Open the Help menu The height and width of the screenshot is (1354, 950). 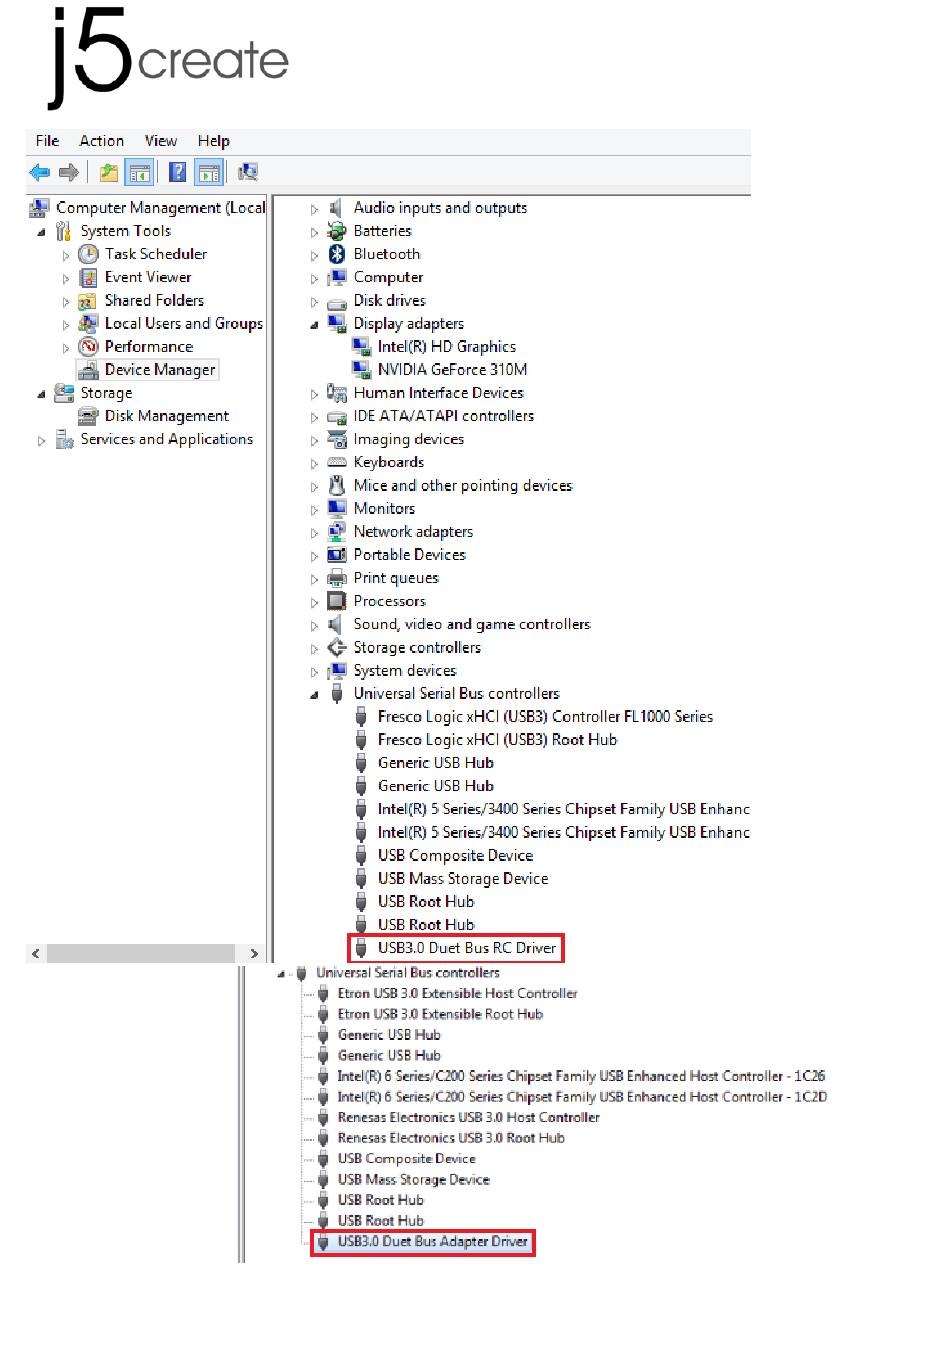coord(213,141)
